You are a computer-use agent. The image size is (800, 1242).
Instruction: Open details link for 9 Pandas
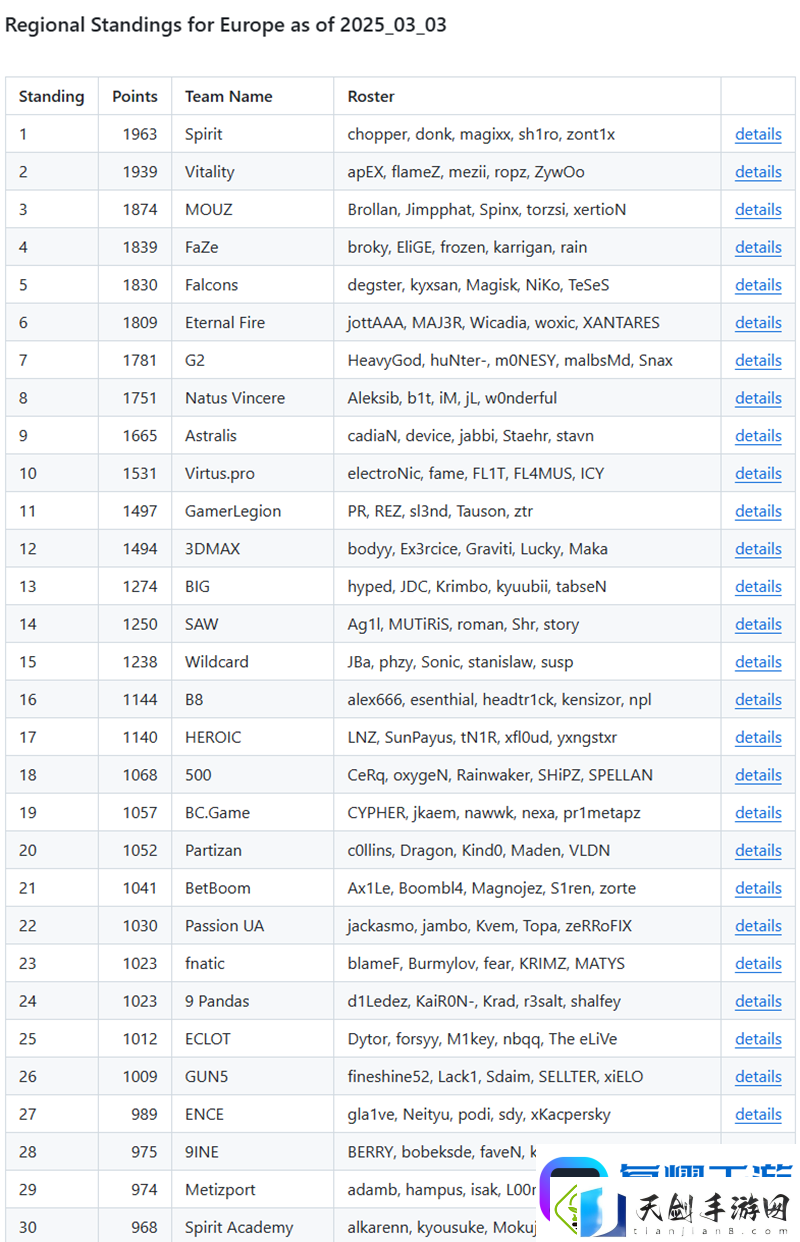(758, 1001)
